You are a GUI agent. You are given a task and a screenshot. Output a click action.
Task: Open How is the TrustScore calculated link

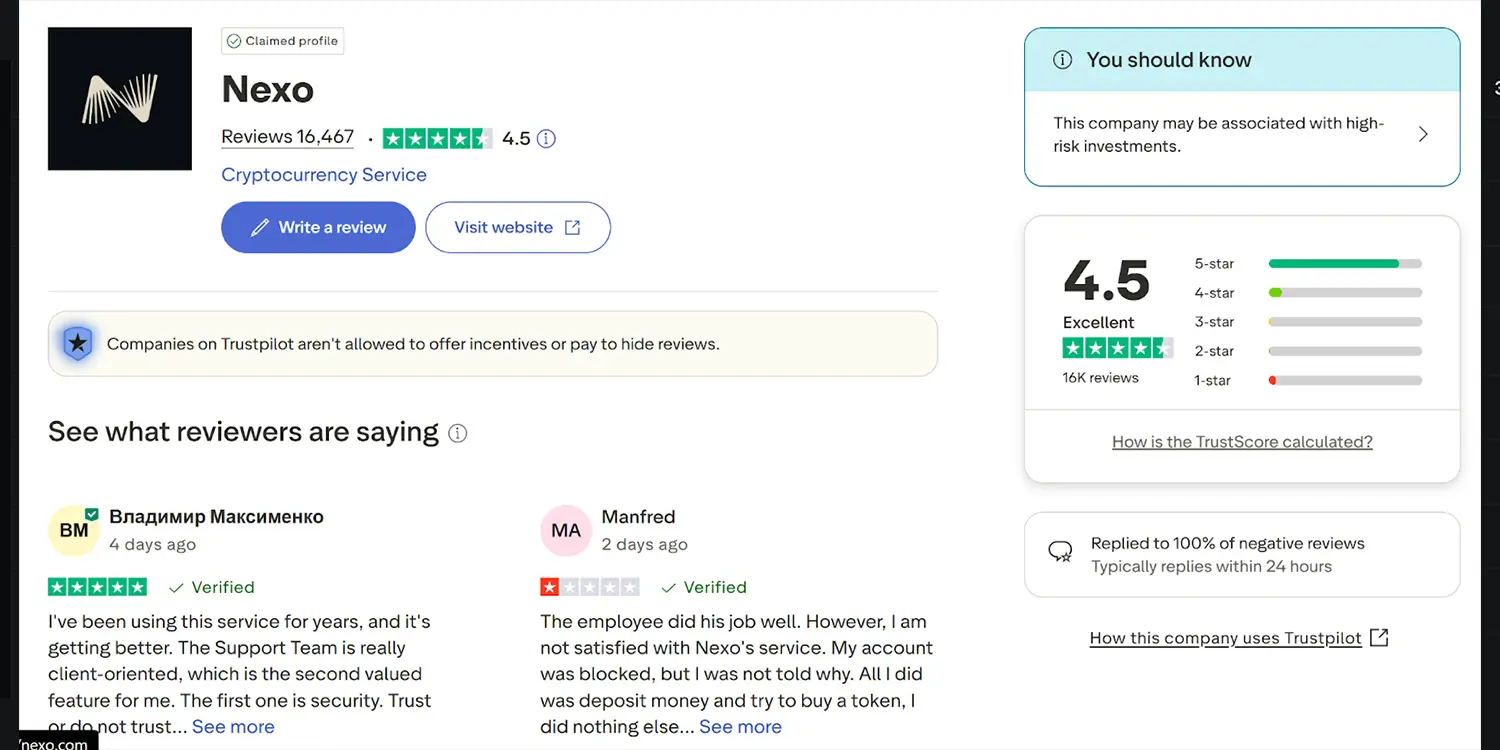[x=1242, y=442]
